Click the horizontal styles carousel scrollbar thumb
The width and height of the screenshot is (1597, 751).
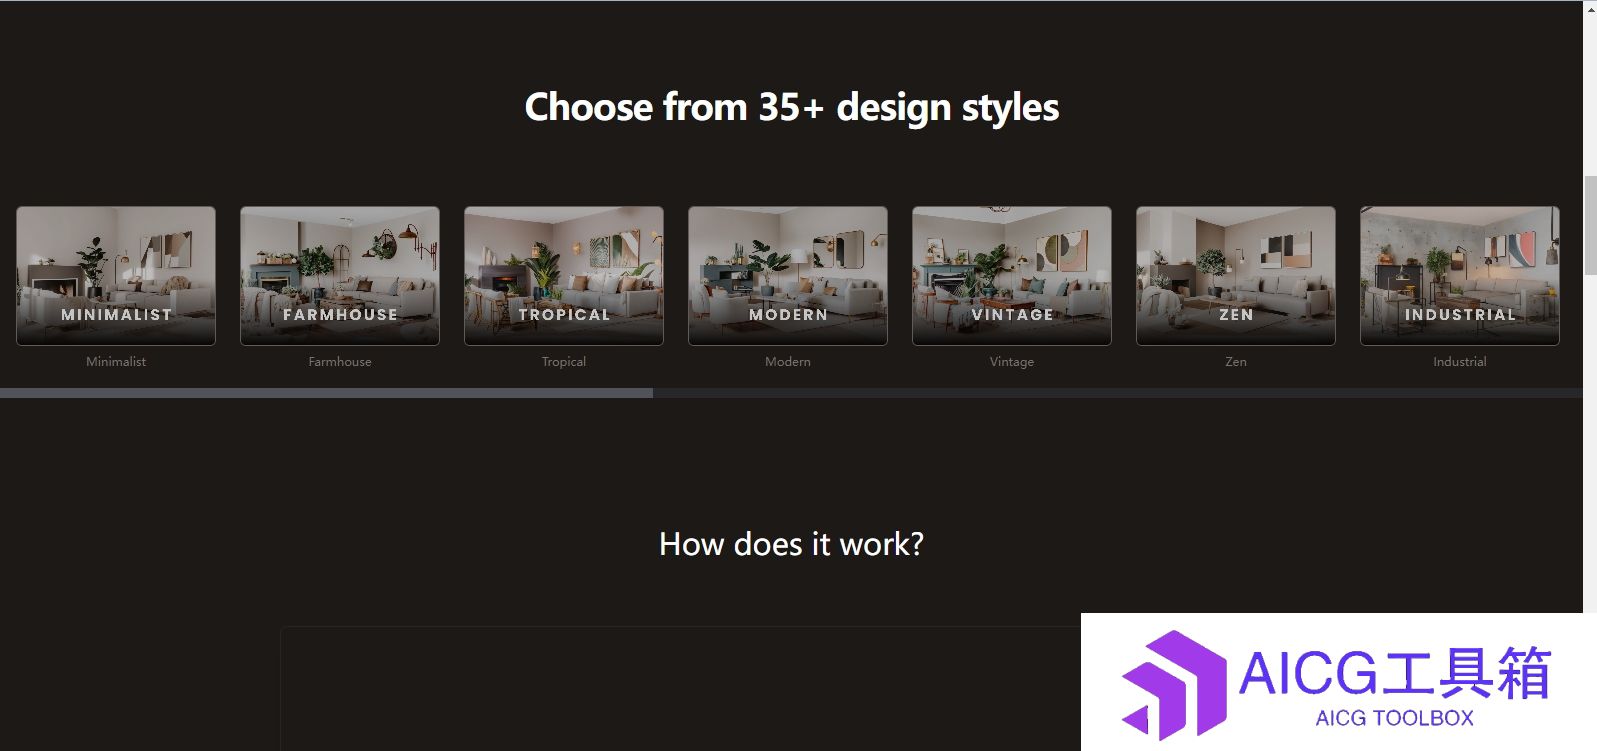[x=326, y=393]
